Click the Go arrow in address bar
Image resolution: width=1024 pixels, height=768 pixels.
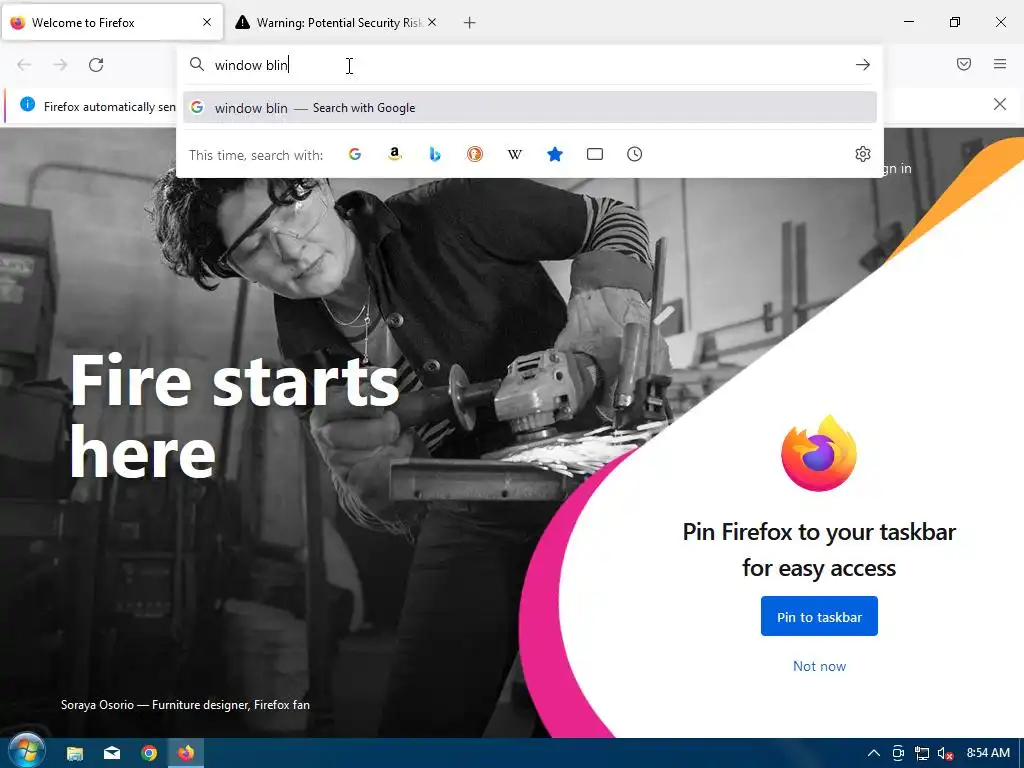(x=863, y=65)
